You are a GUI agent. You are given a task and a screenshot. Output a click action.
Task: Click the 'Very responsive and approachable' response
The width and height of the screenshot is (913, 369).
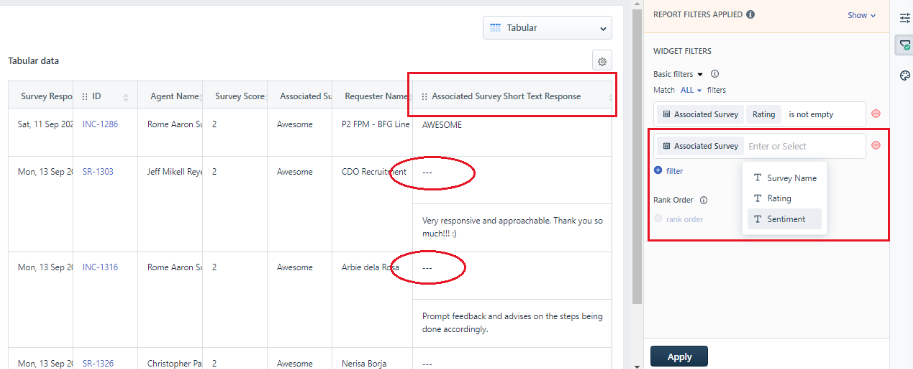pos(512,228)
